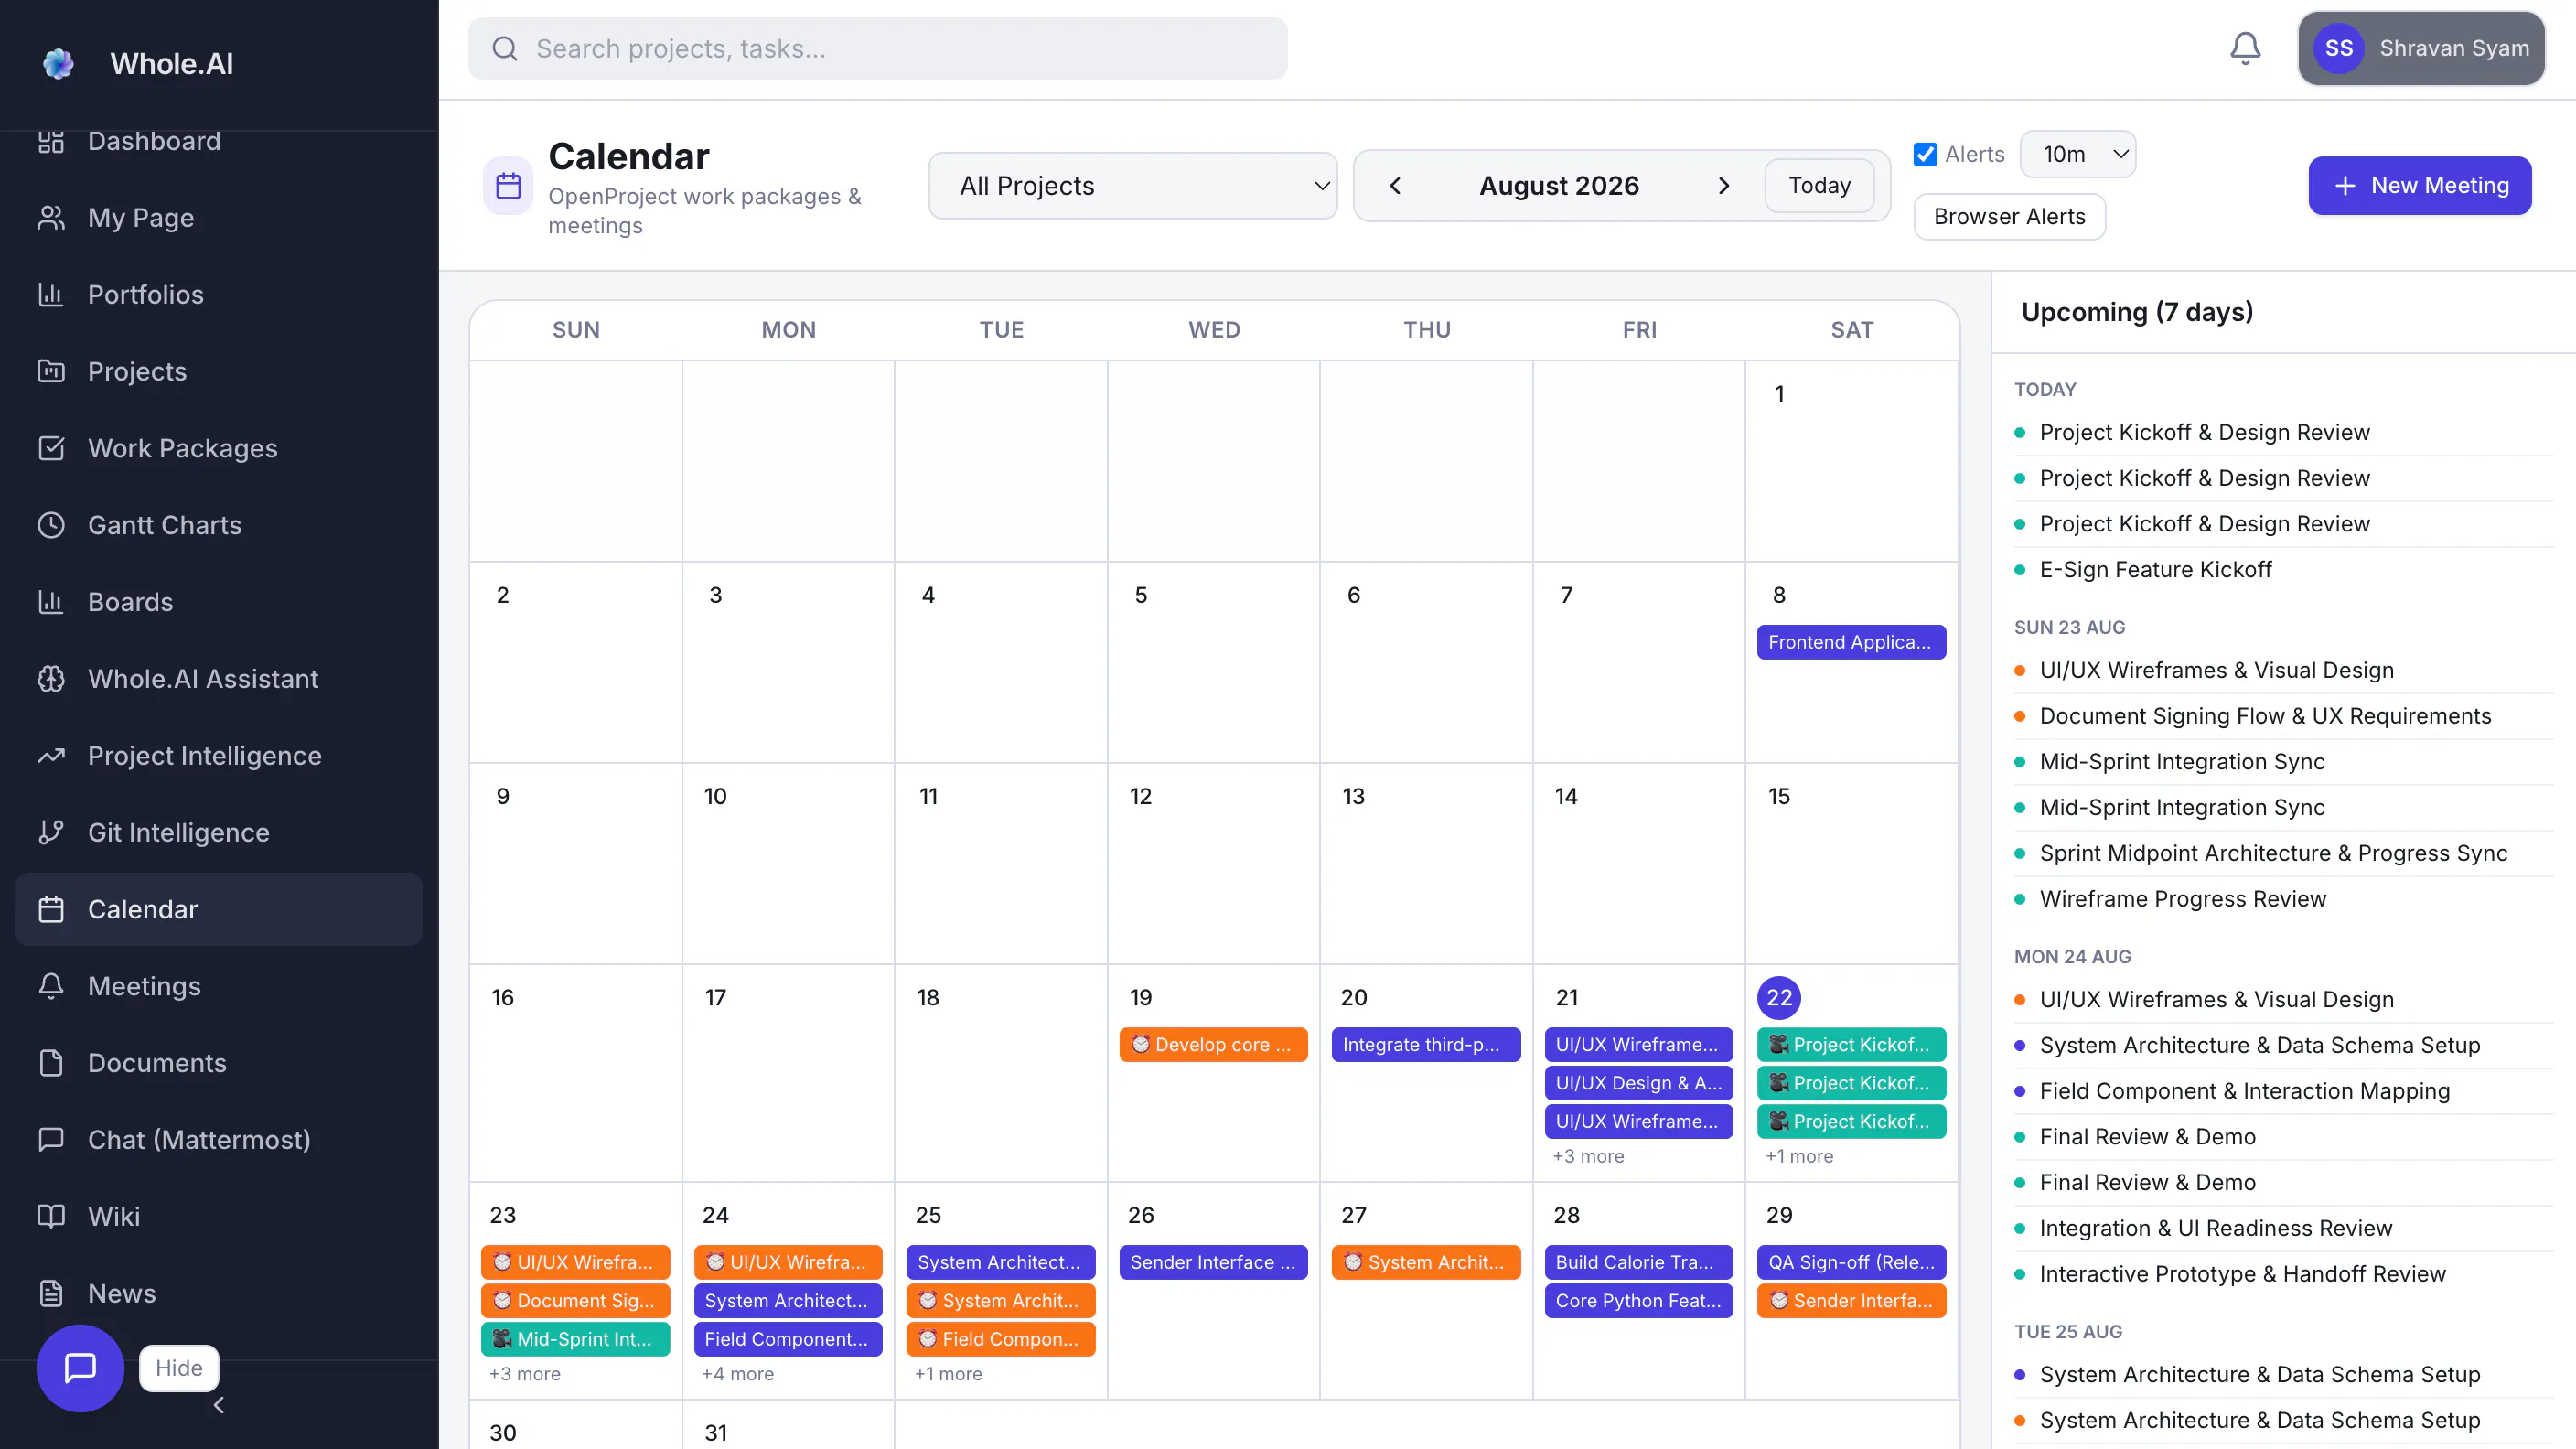2576x1449 pixels.
Task: Click the Wiki book icon
Action: [x=51, y=1217]
